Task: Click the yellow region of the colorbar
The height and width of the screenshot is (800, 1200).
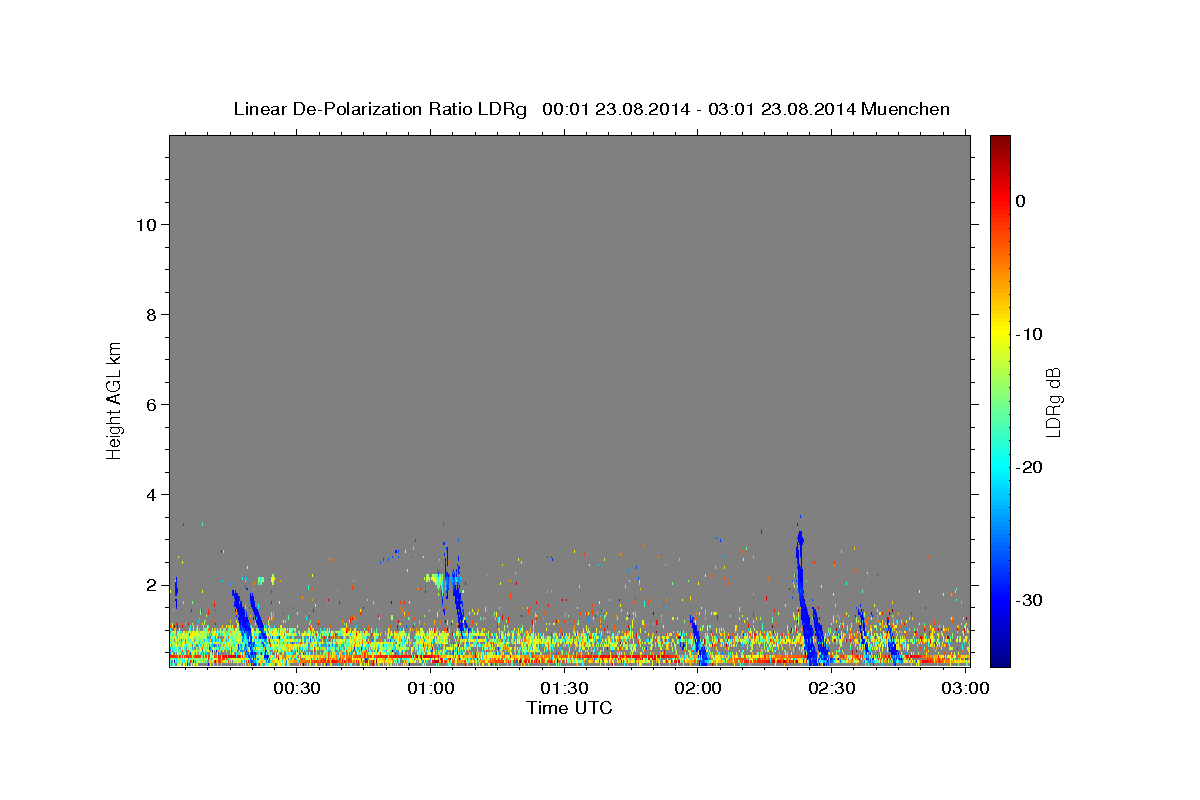Action: [x=1000, y=332]
